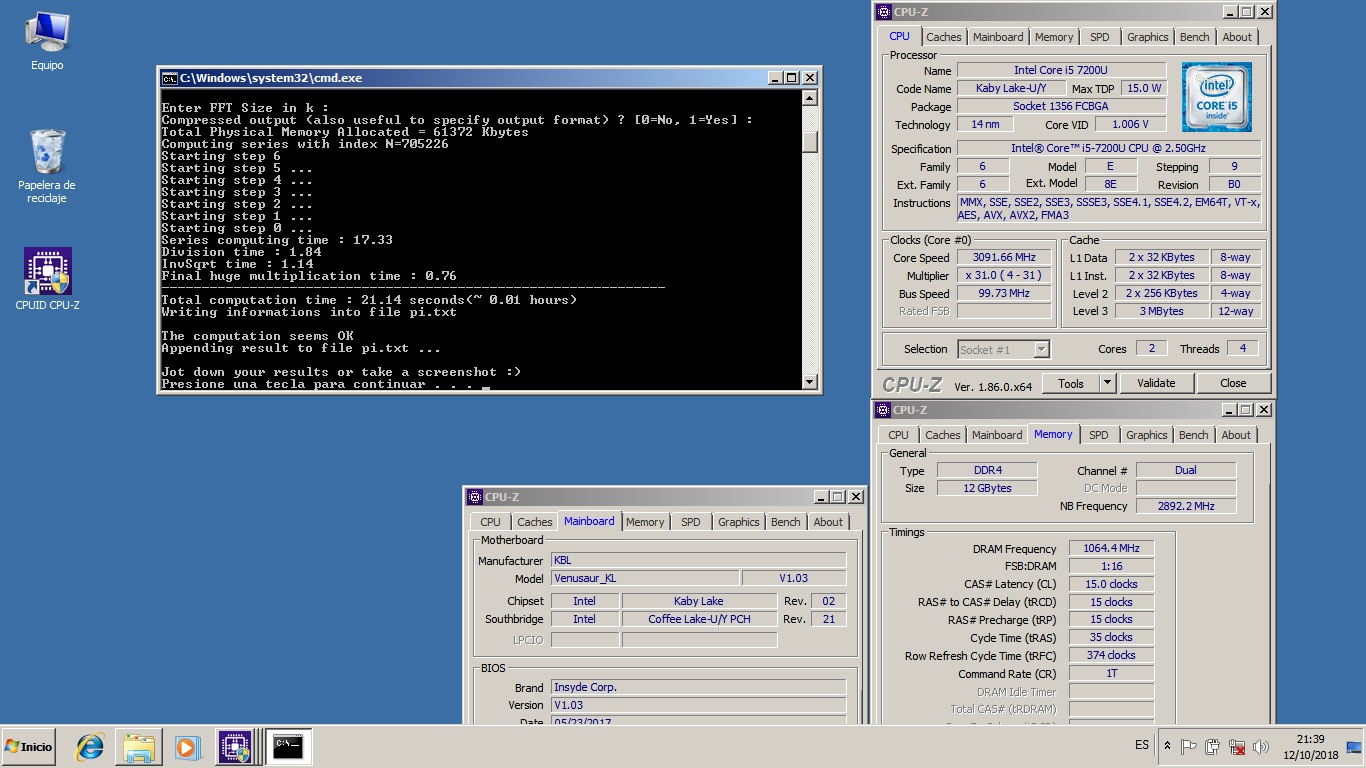The height and width of the screenshot is (768, 1366).
Task: Open the disconnected network tray icon
Action: point(1237,746)
